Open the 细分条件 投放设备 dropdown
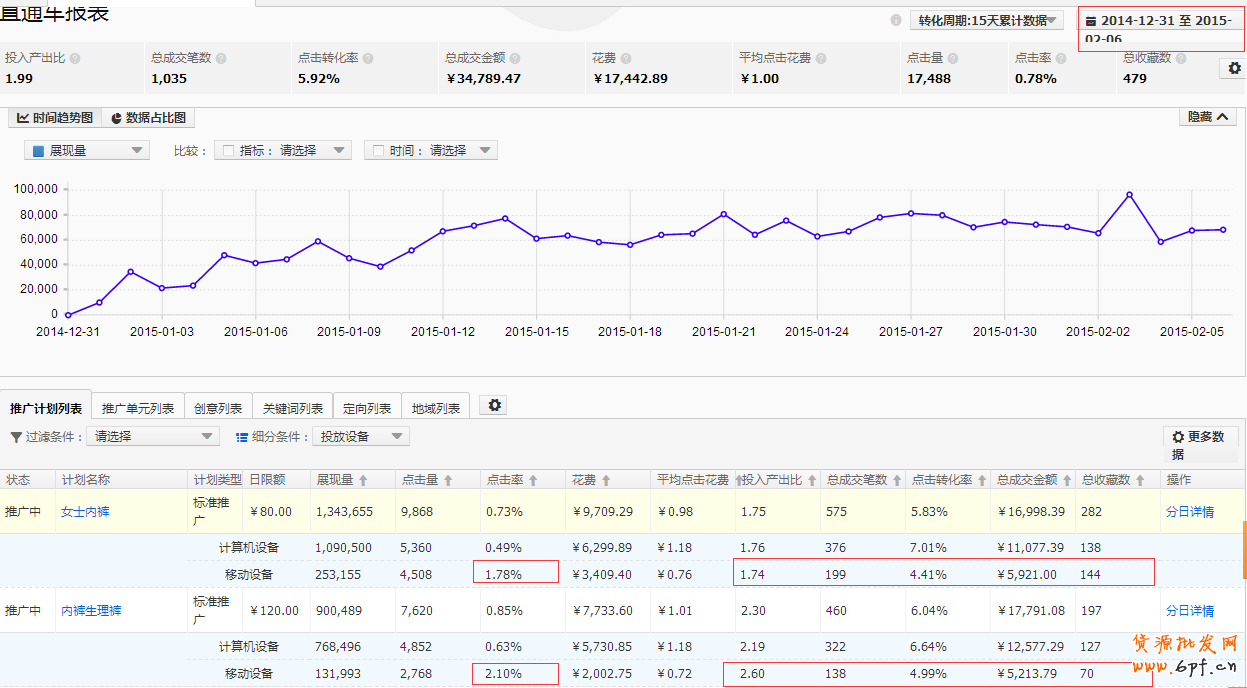Viewport: 1247px width, 688px height. [361, 437]
